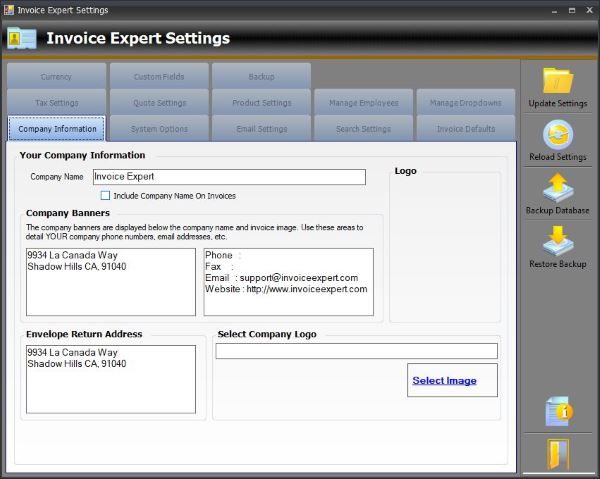The width and height of the screenshot is (600, 479).
Task: Click the Update Settings label
Action: 558,103
